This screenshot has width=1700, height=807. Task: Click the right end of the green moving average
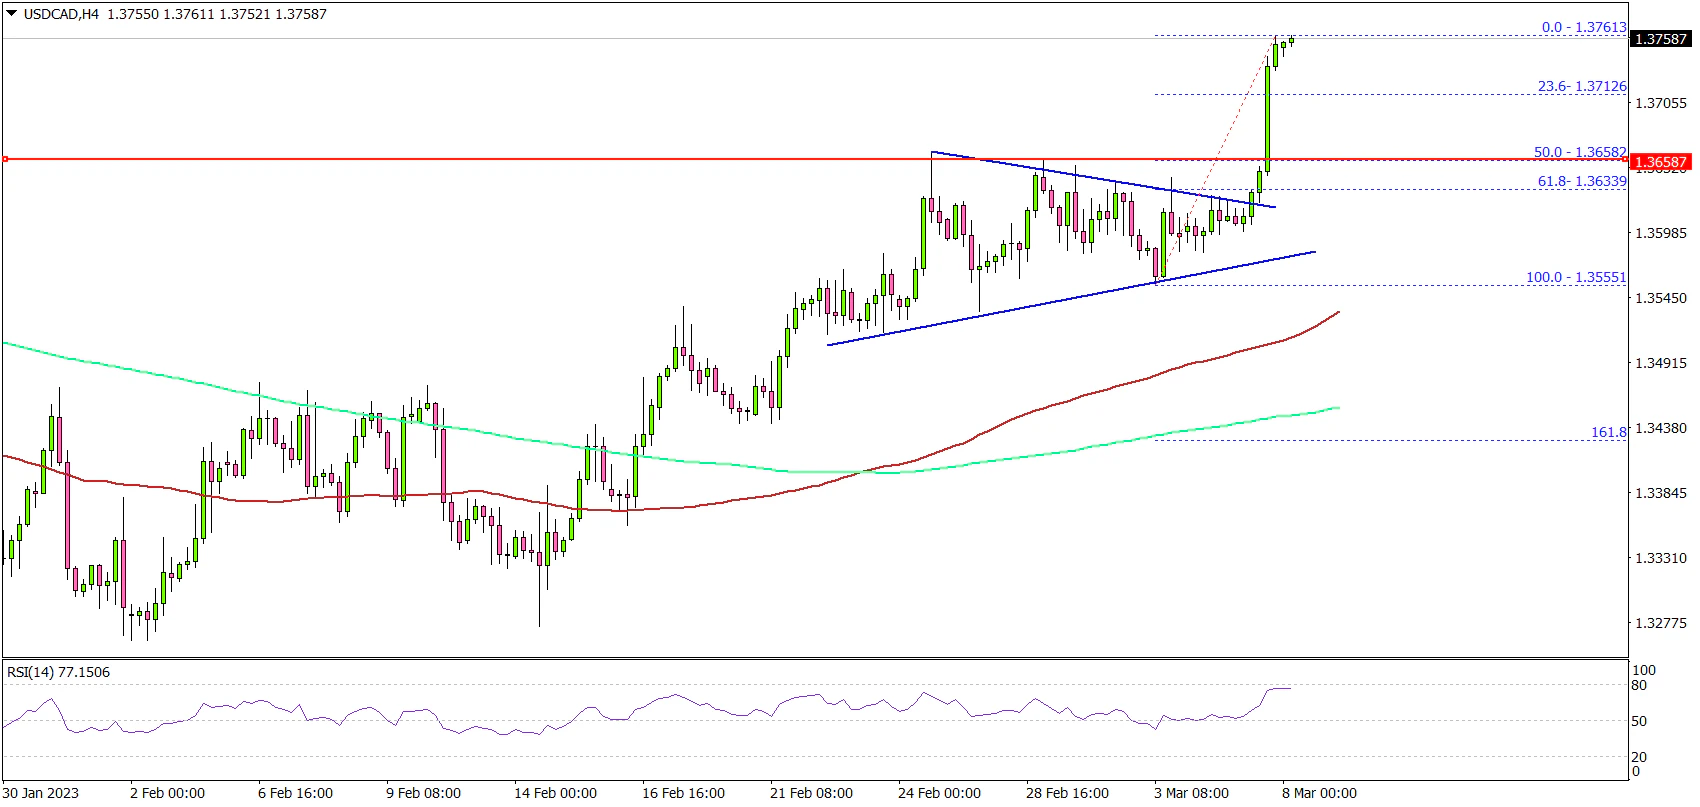1336,408
